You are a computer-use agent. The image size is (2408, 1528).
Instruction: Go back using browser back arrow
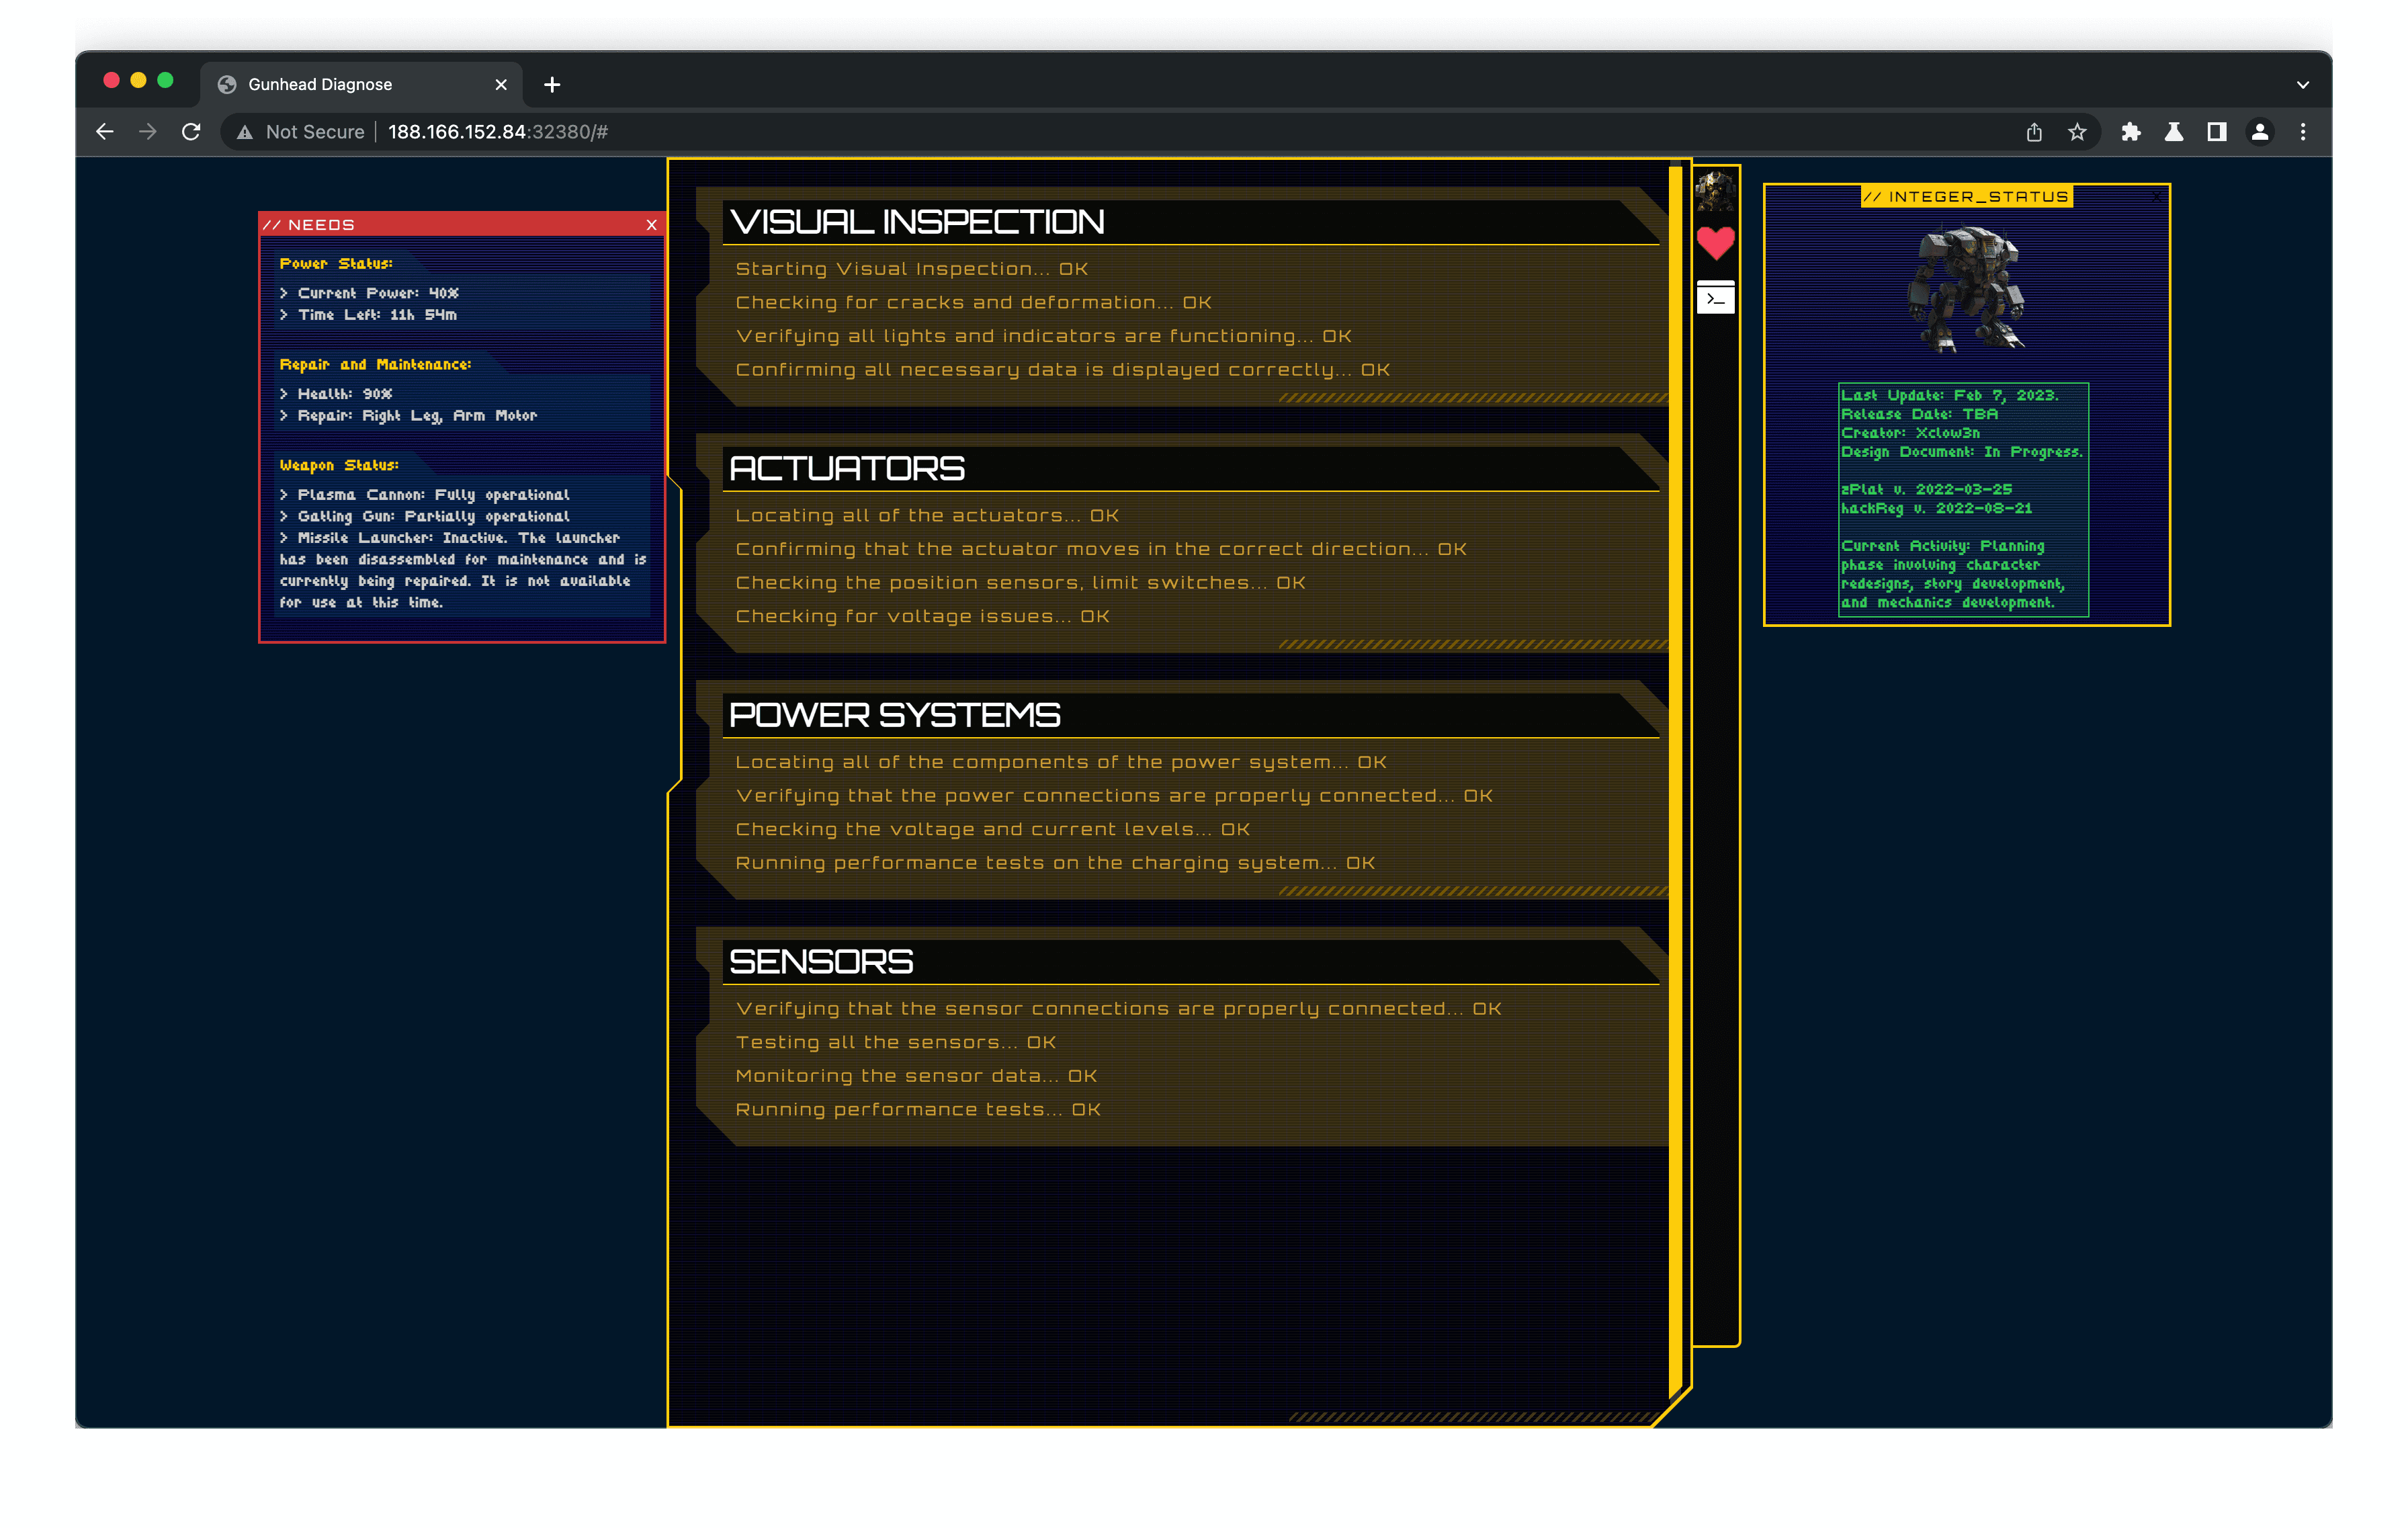[105, 132]
